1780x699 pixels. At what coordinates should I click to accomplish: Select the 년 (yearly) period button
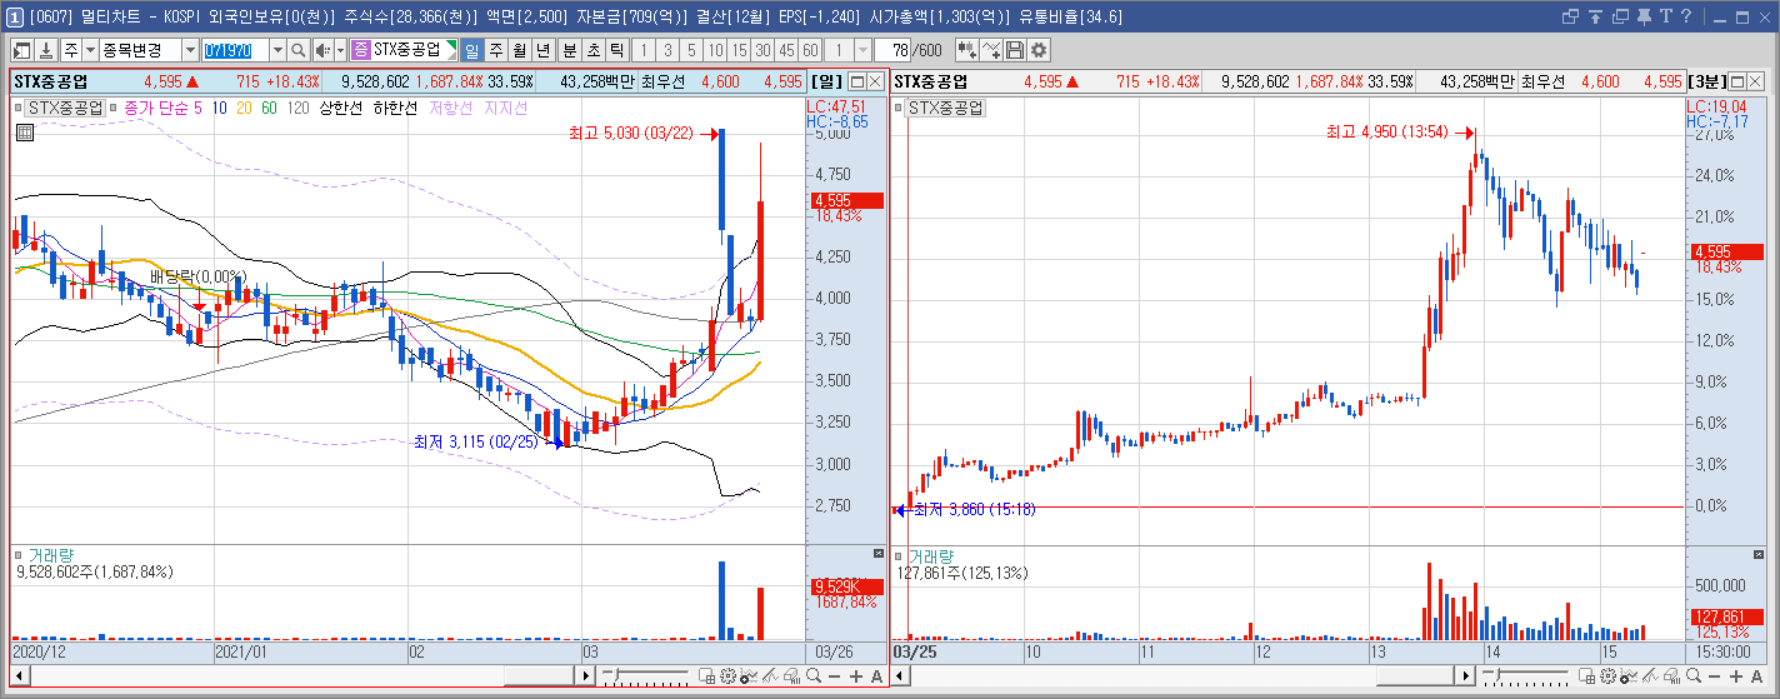tap(544, 50)
